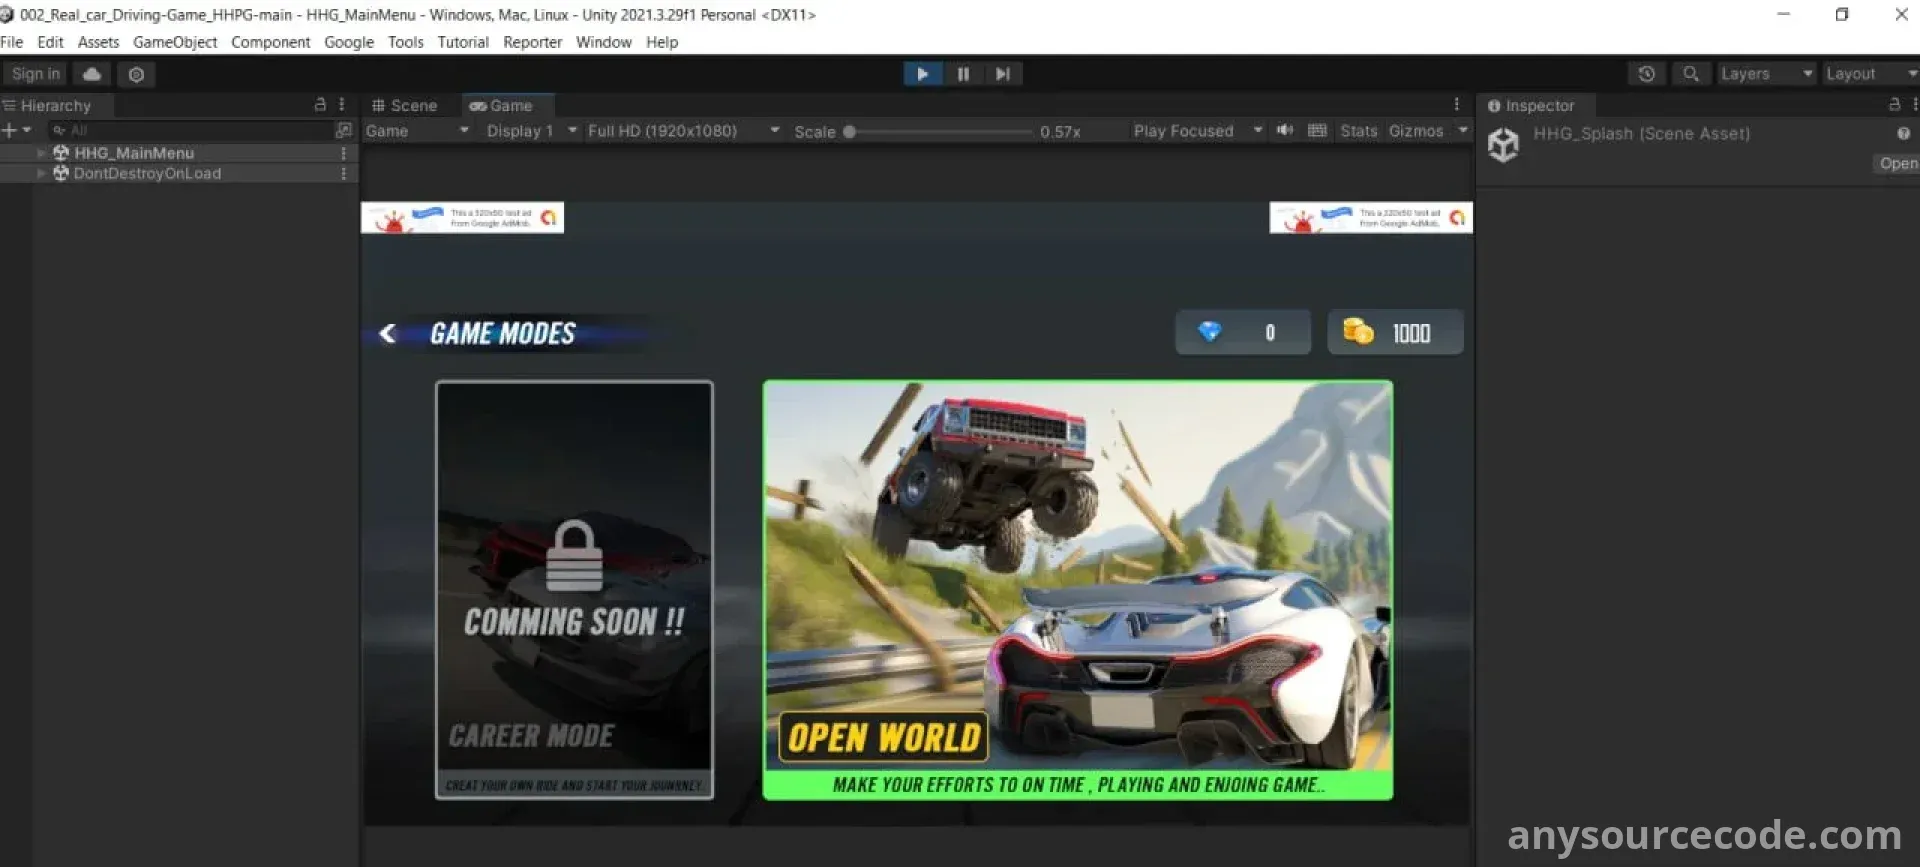
Task: Open the Layers dropdown
Action: (1765, 74)
